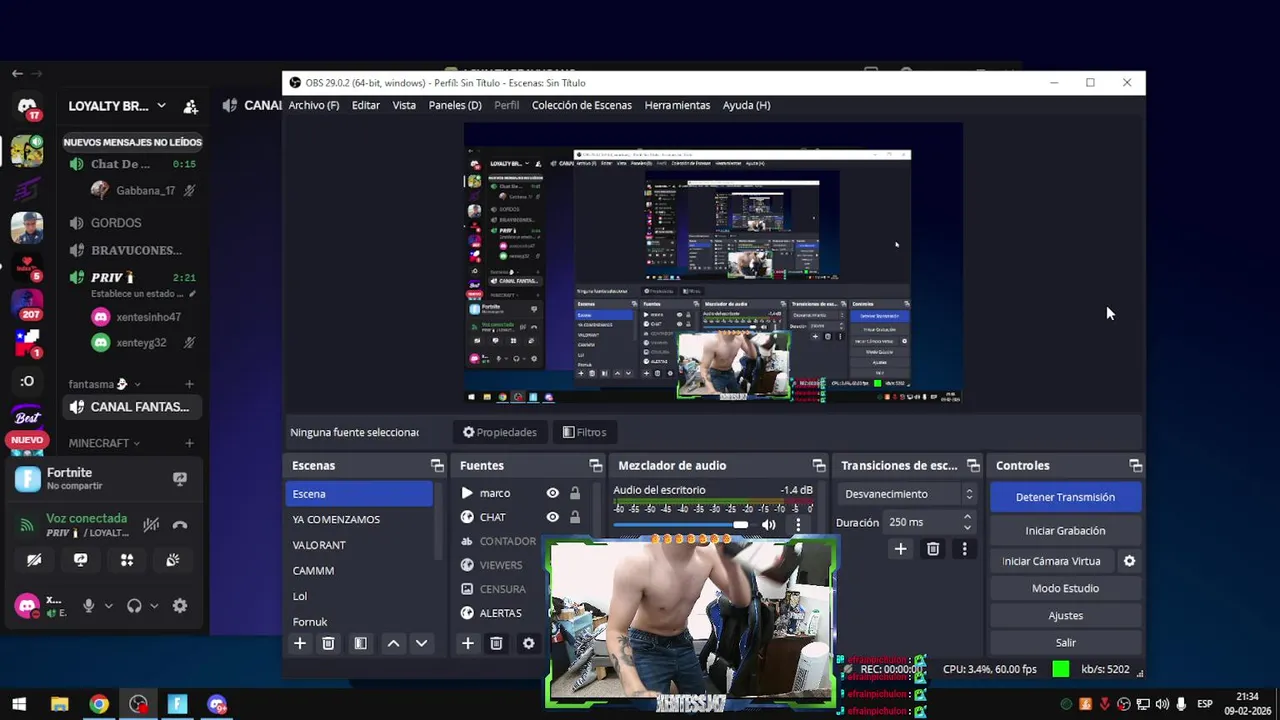Open Discord headphone output options arrow
Viewport: 1280px width, 720px height.
(154, 606)
